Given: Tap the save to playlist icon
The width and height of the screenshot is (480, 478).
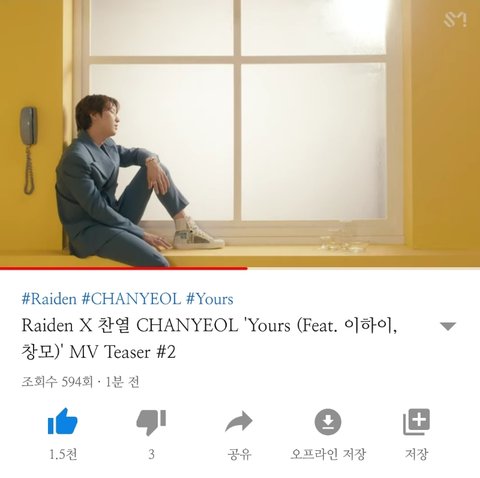Looking at the screenshot, I should tap(416, 422).
